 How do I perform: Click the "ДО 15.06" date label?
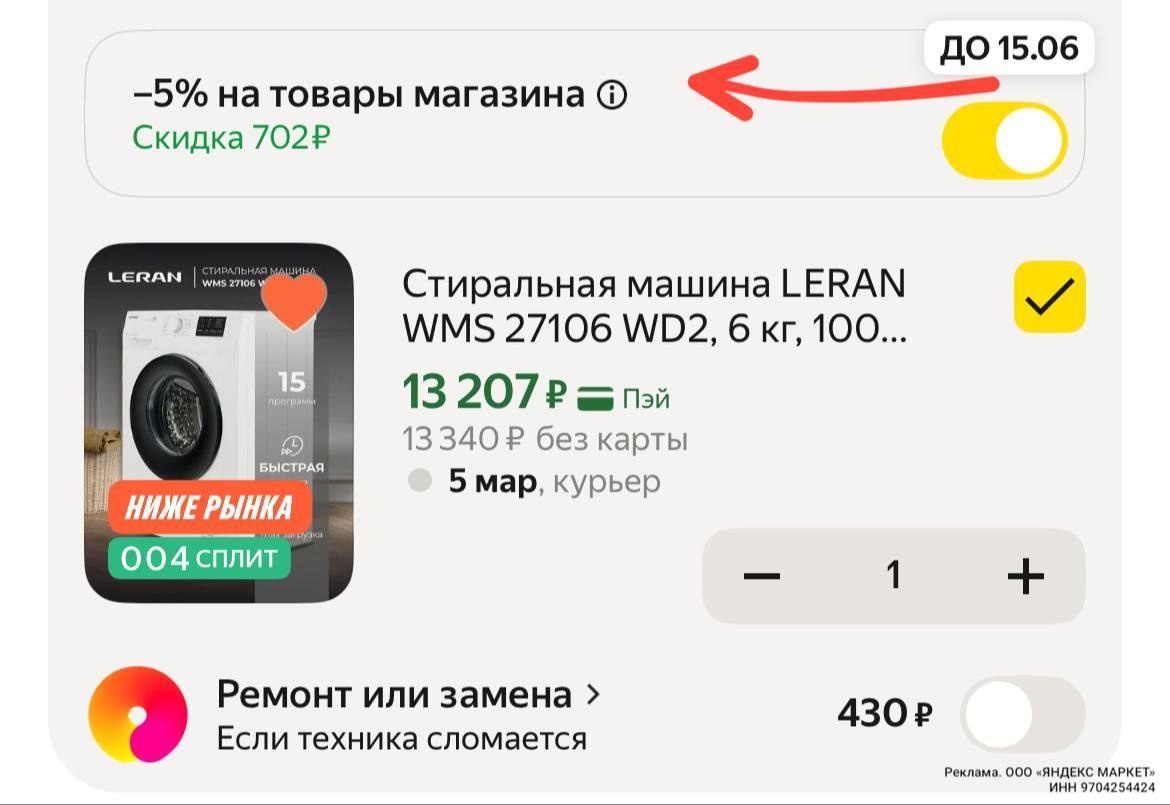point(1009,48)
